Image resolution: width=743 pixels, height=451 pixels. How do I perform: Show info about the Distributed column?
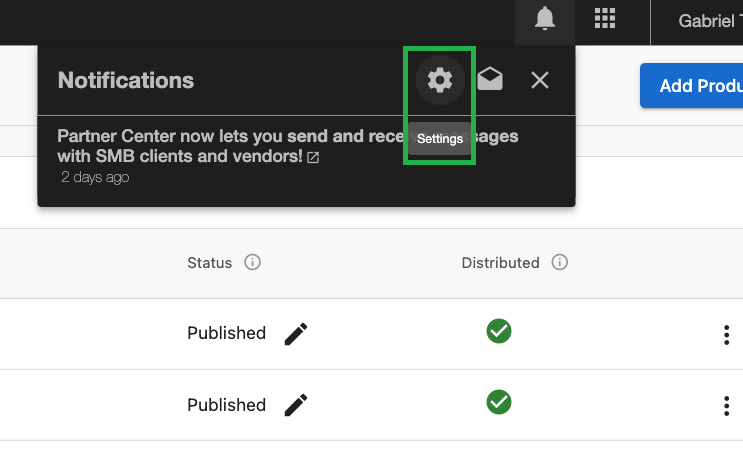pos(560,262)
